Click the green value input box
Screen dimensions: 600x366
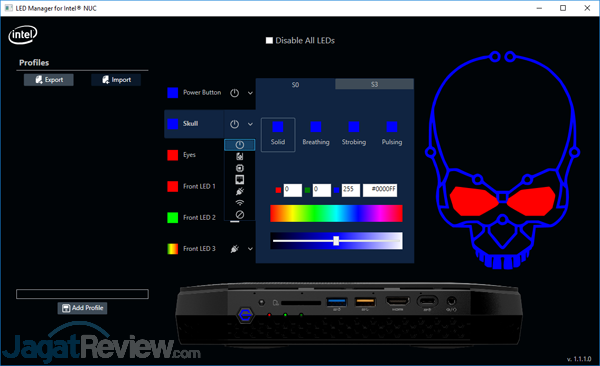(x=322, y=190)
